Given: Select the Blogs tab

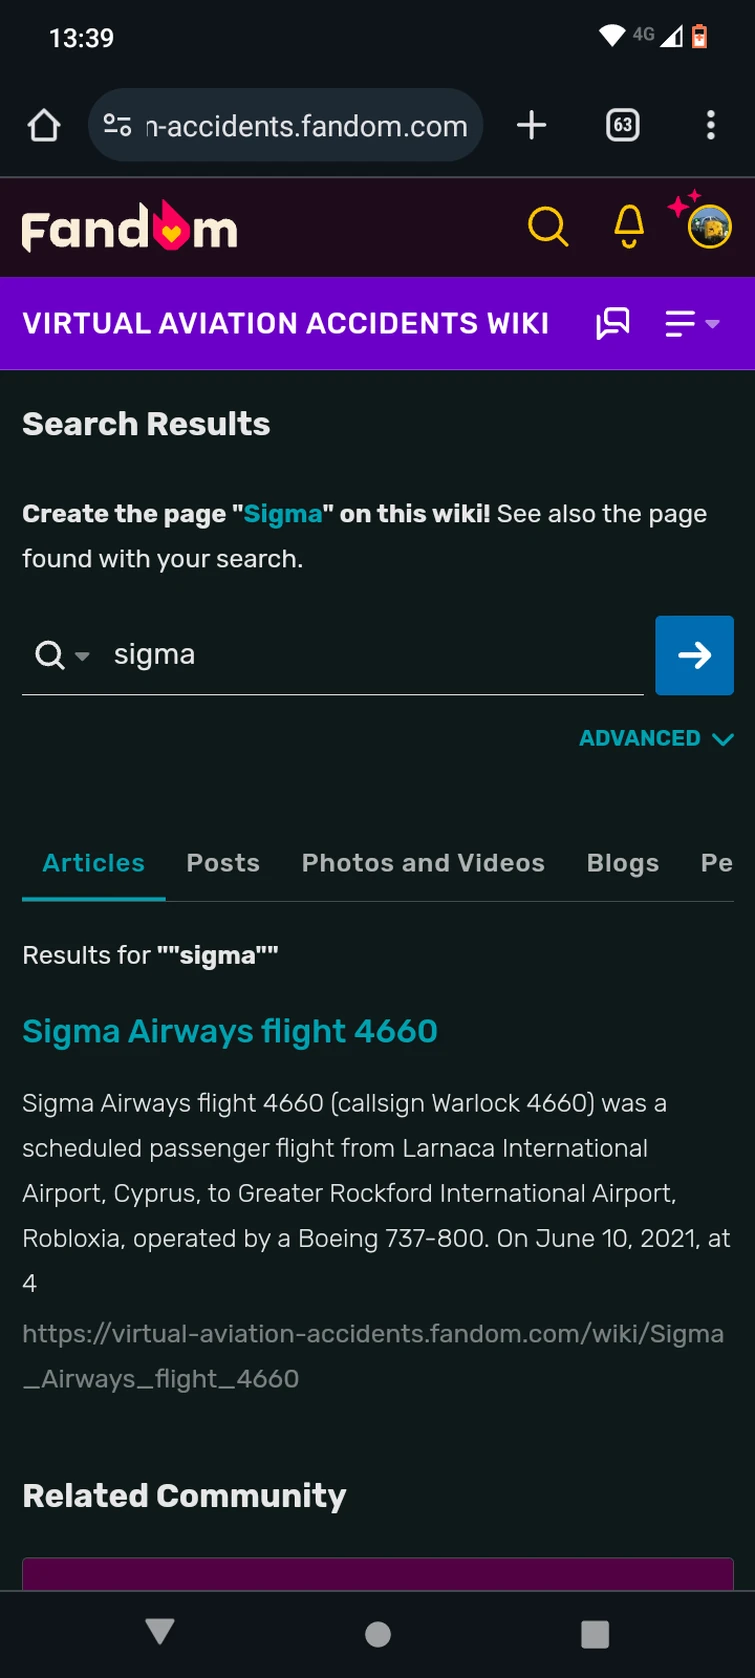Looking at the screenshot, I should pos(622,863).
